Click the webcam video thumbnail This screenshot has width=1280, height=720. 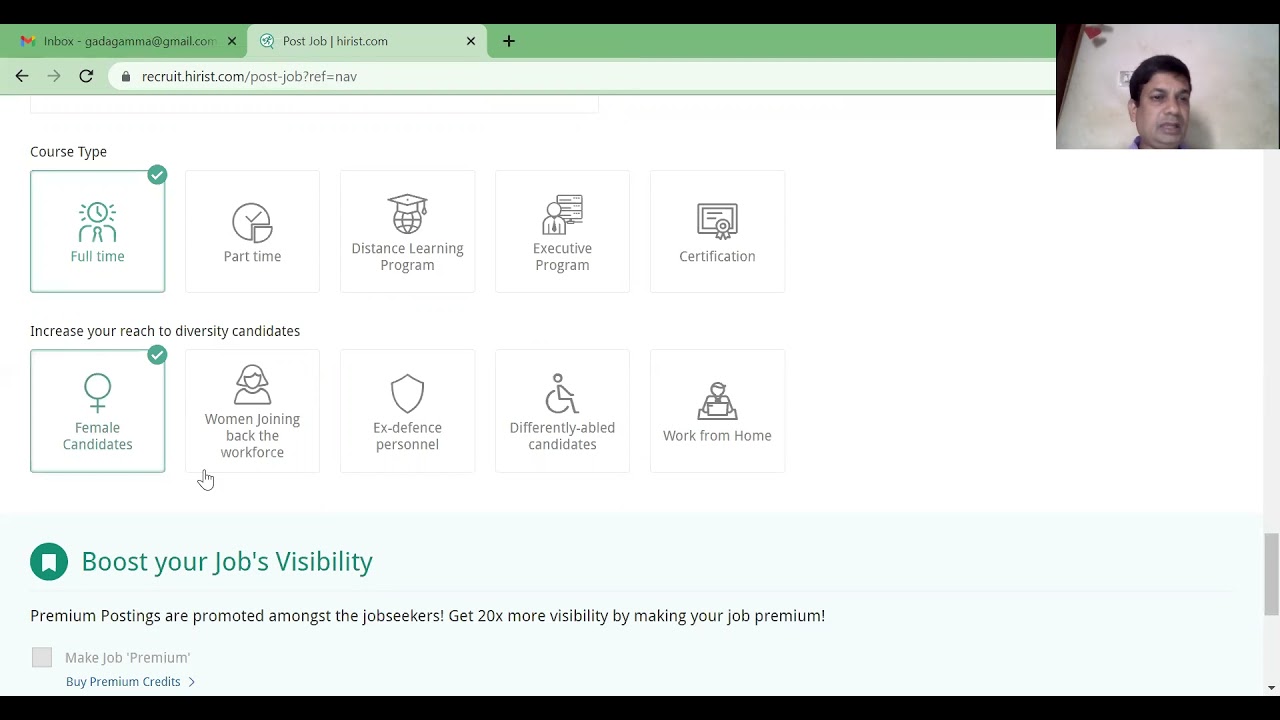point(1168,86)
